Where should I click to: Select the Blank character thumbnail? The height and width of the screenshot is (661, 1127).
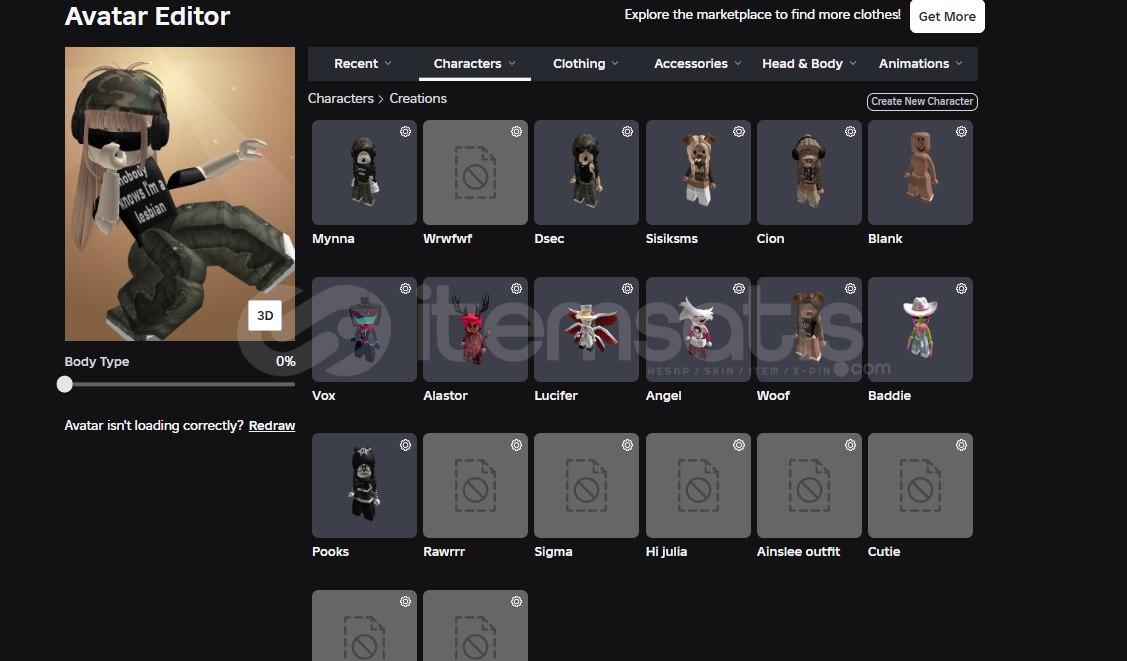click(920, 172)
